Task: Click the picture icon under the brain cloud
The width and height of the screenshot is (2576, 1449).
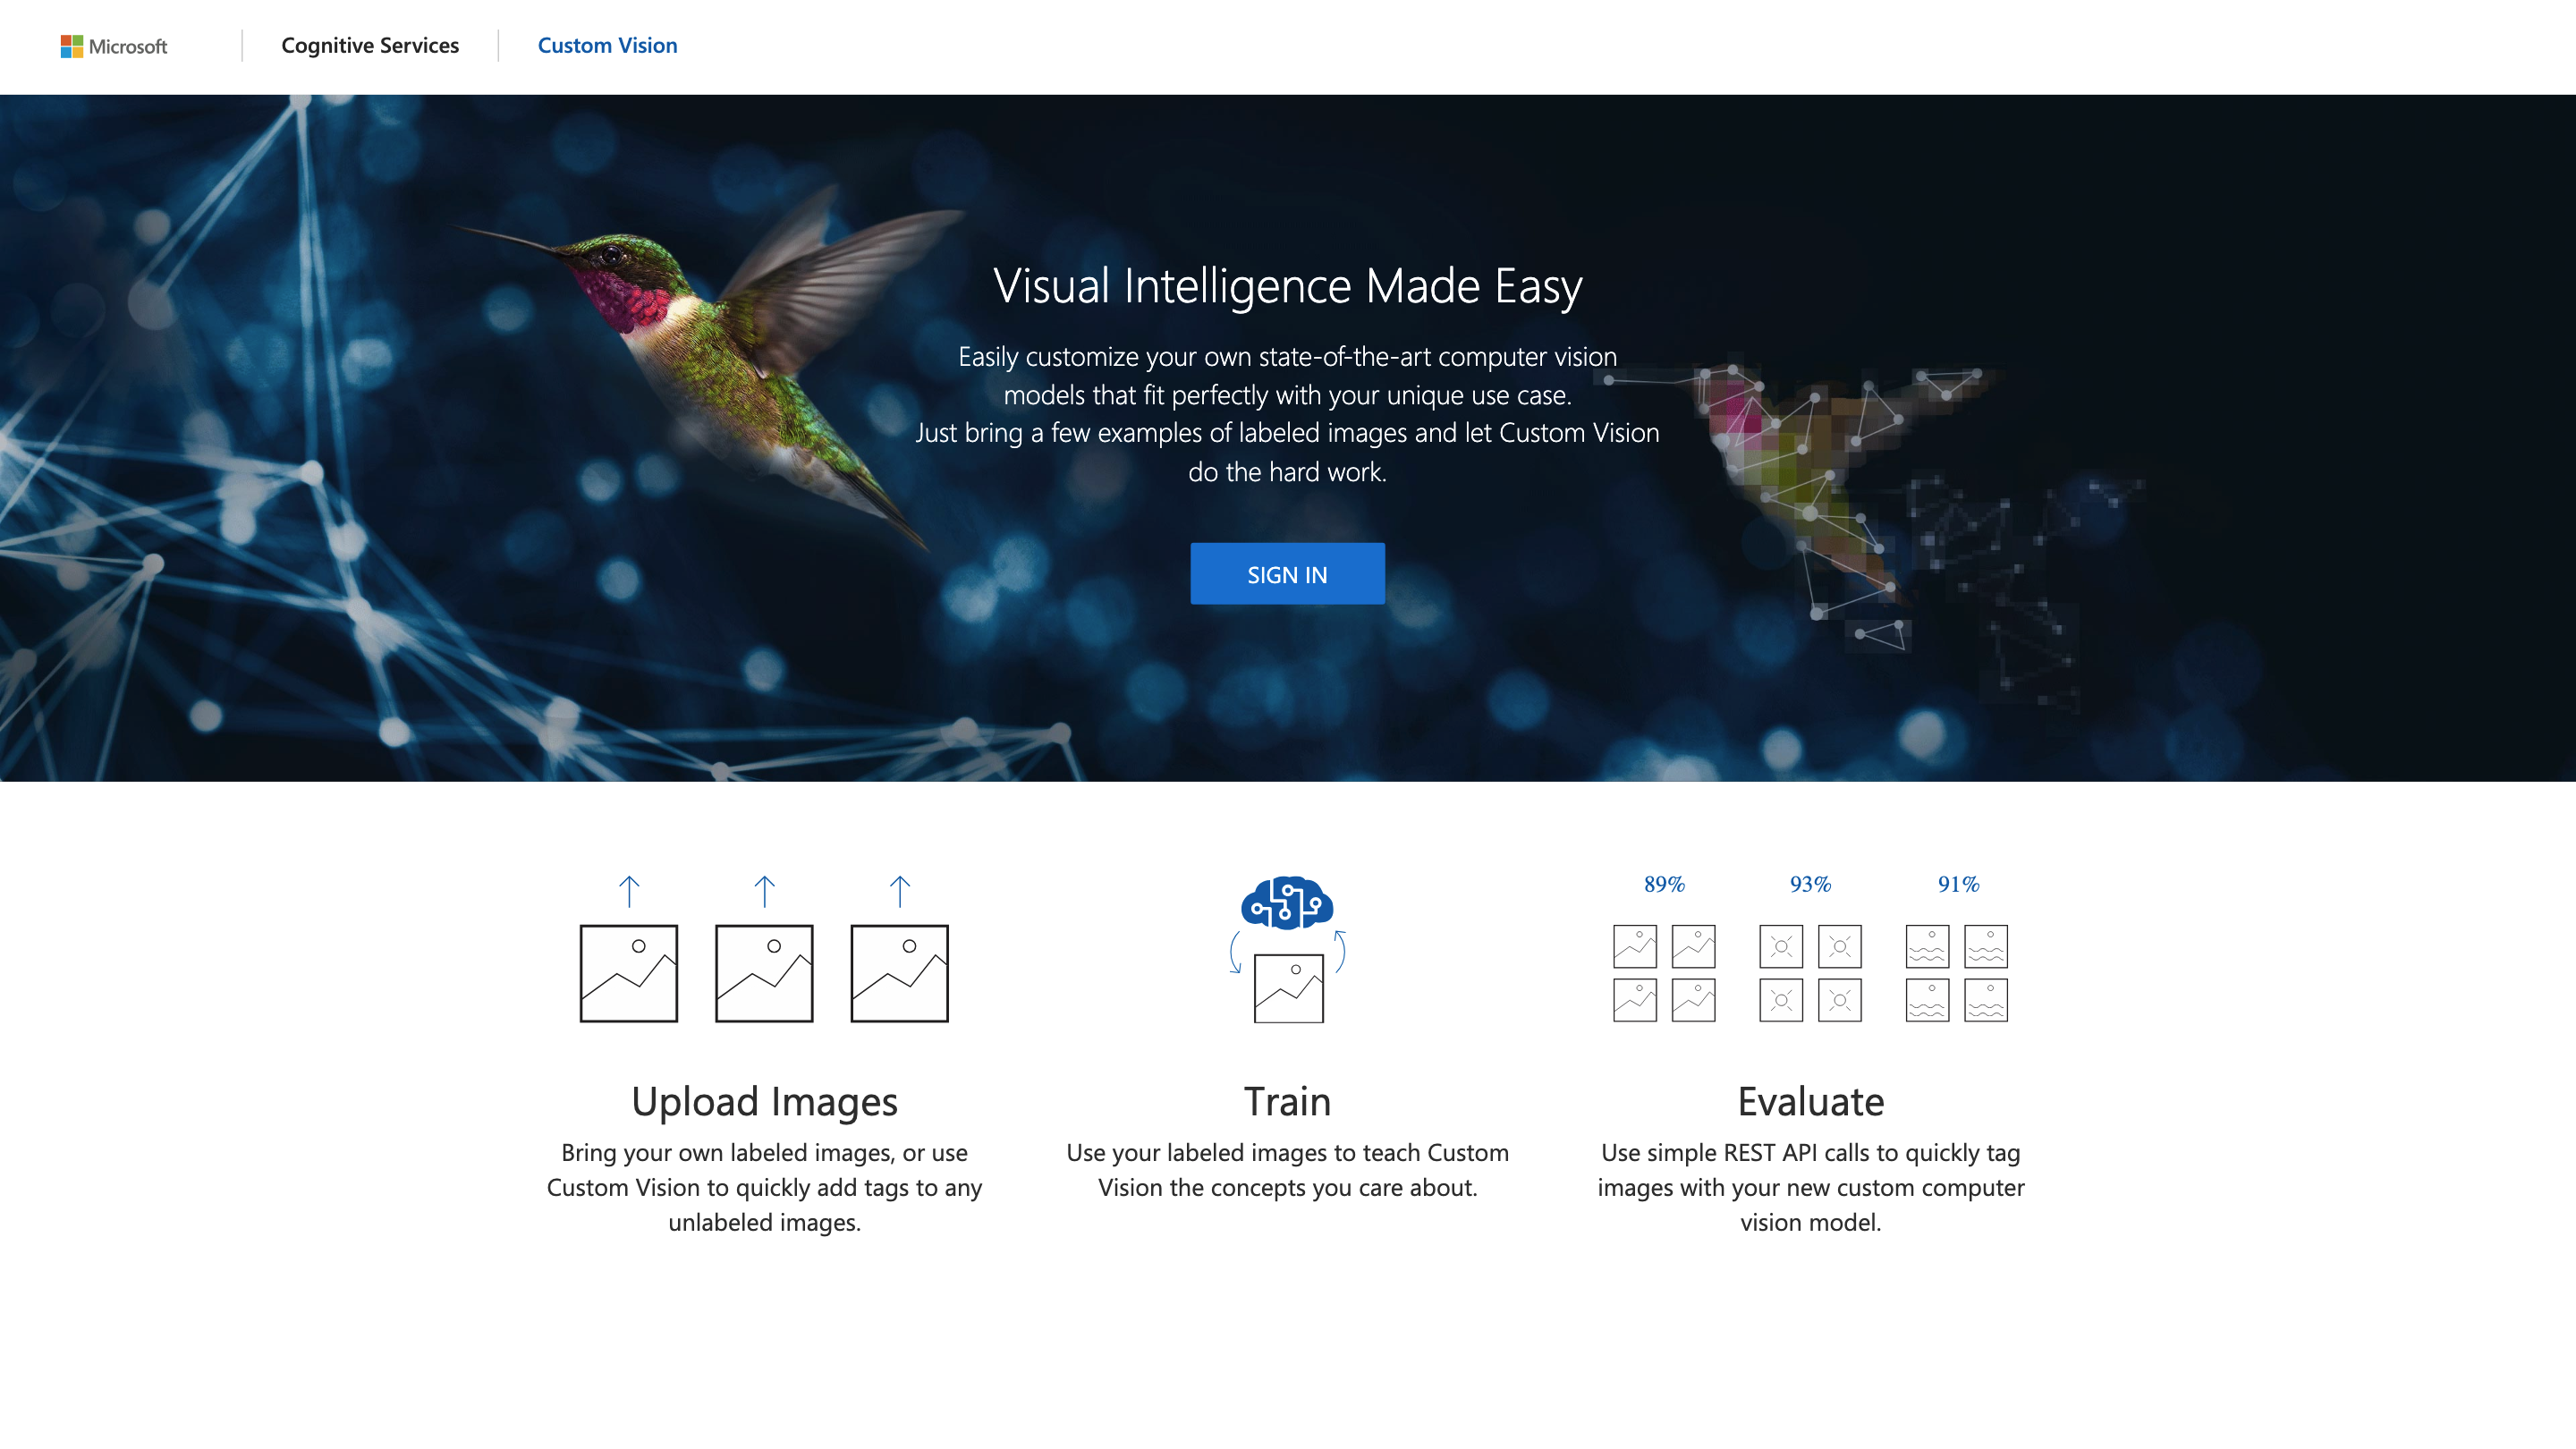Action: tap(1288, 988)
